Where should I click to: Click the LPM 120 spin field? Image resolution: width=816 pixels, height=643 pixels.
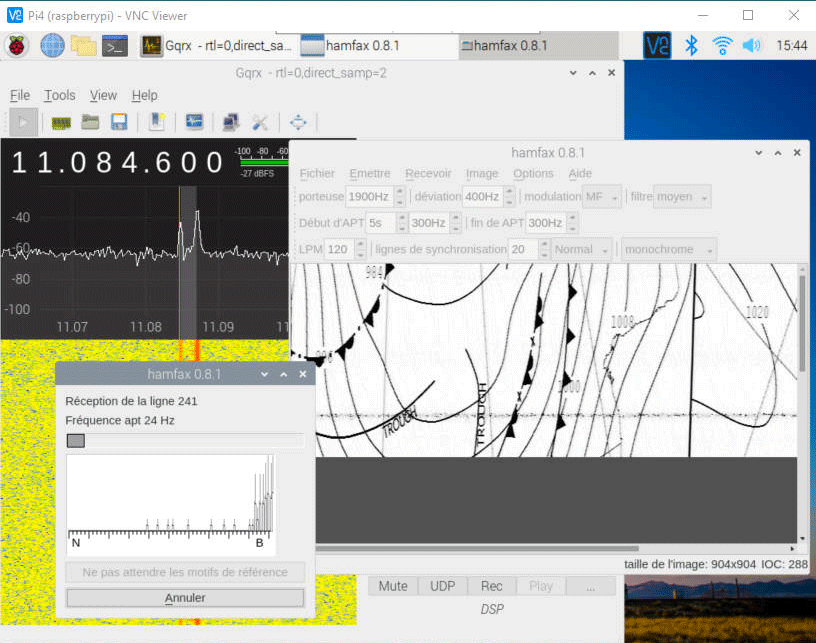(x=345, y=249)
